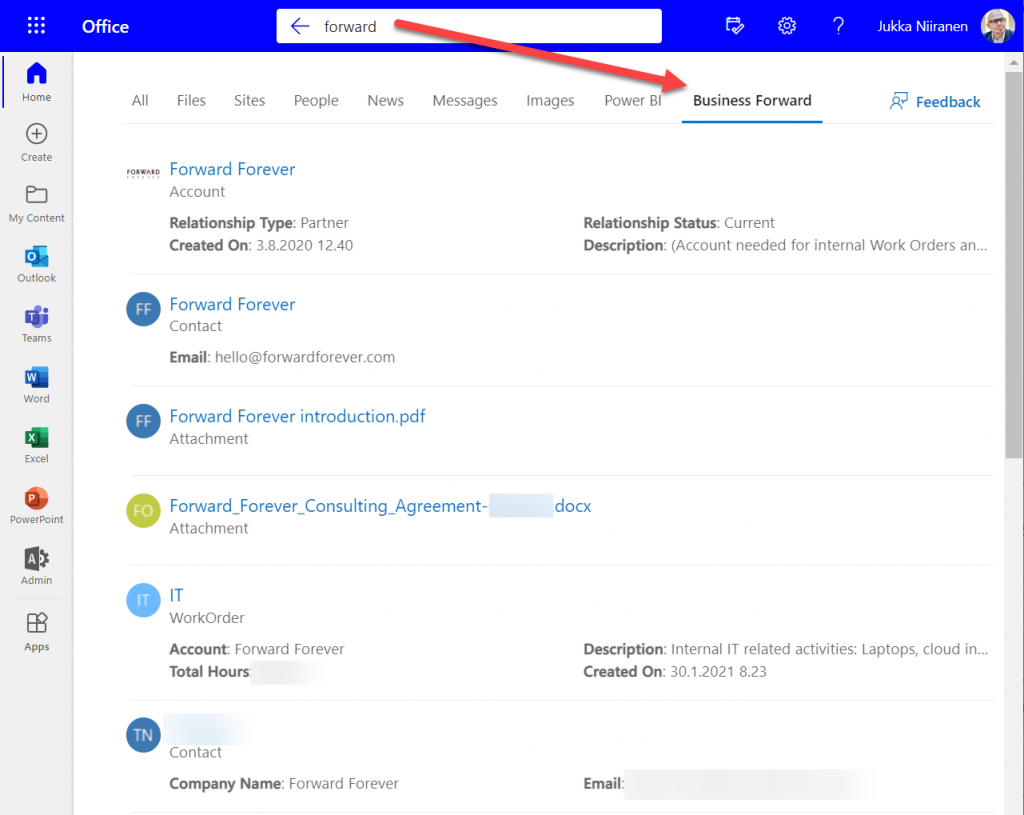Open the app launcher waffle icon
The image size is (1024, 815).
click(x=37, y=26)
